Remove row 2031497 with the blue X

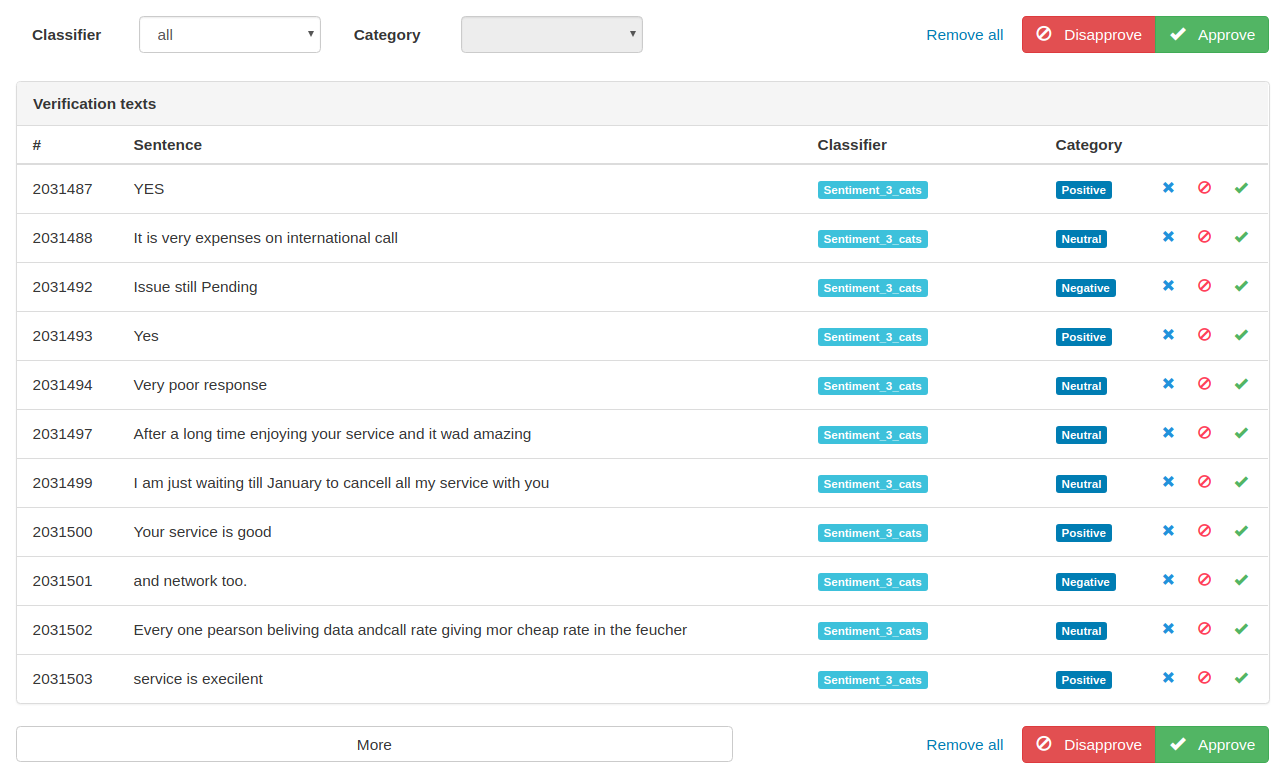click(1168, 433)
